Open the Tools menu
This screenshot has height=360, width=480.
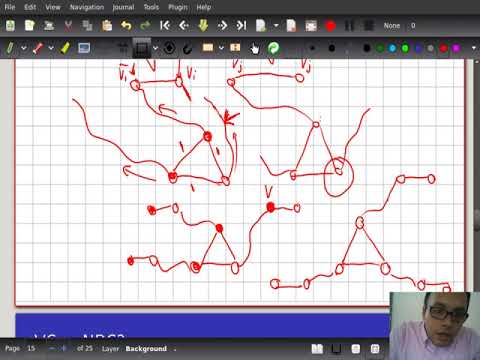tap(151, 7)
